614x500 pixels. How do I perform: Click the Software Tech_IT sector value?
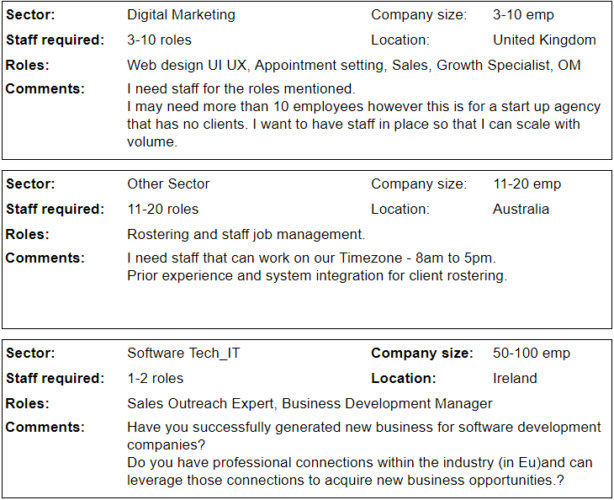[x=183, y=353]
